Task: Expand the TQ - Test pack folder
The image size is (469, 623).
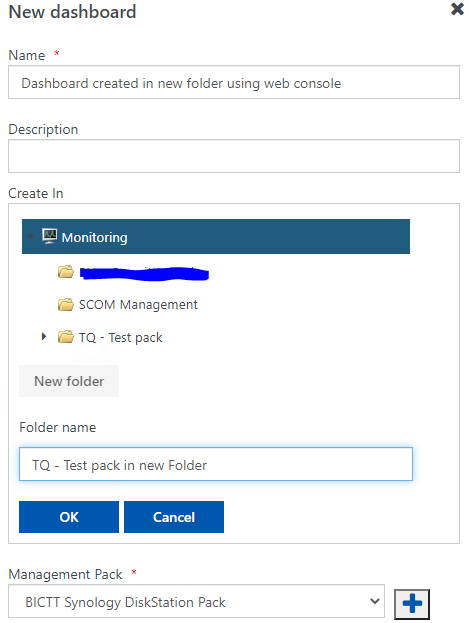Action: tap(44, 337)
